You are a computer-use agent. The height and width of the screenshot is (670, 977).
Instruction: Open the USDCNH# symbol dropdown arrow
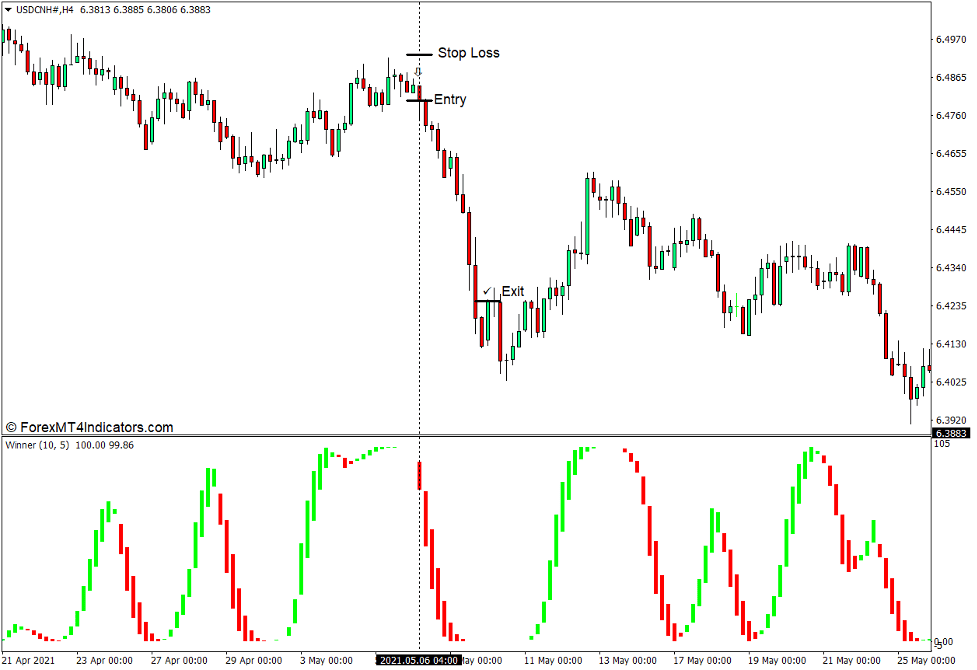coord(8,8)
